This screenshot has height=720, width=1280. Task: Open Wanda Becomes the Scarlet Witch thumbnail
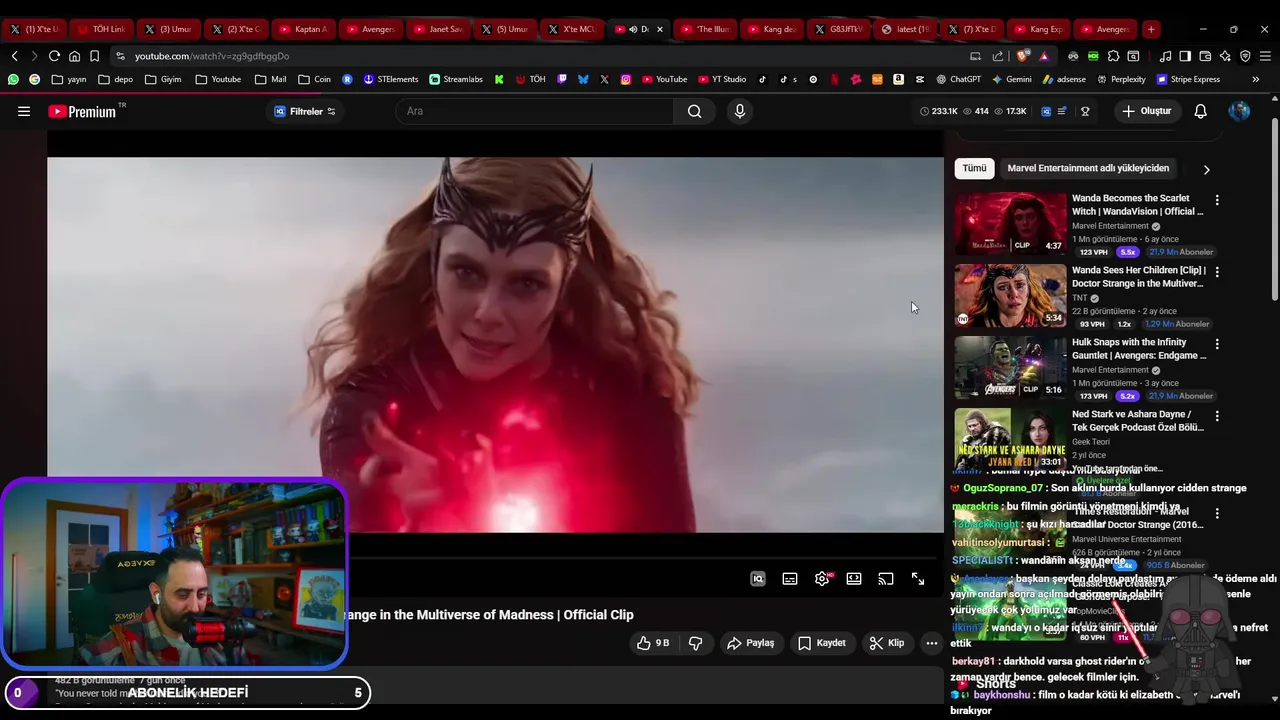click(x=1010, y=224)
